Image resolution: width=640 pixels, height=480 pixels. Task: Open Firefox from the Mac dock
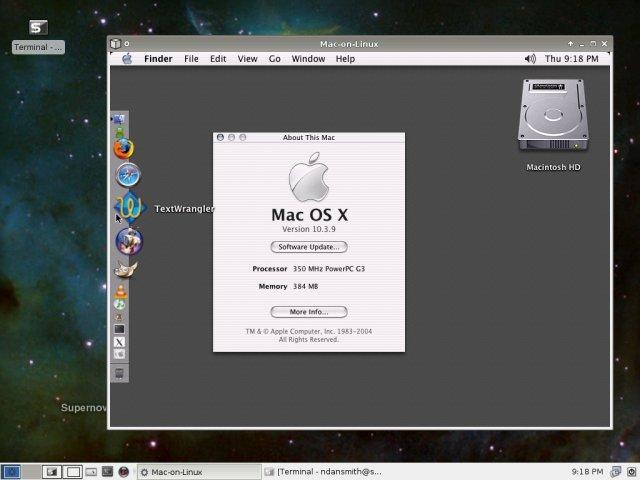[123, 149]
